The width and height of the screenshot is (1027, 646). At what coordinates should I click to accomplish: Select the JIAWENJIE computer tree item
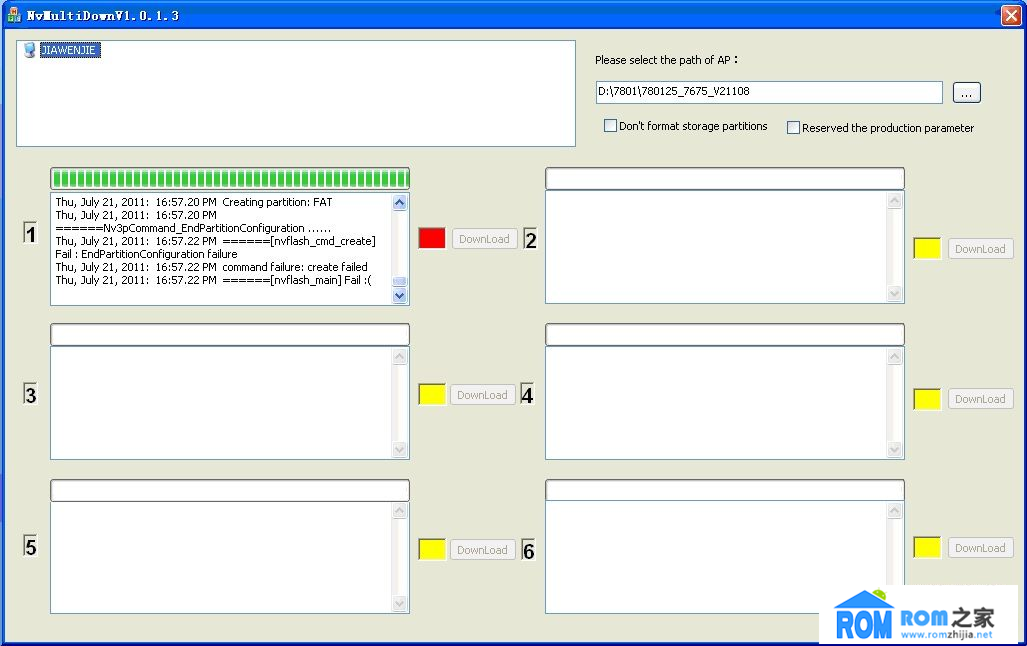(x=70, y=50)
